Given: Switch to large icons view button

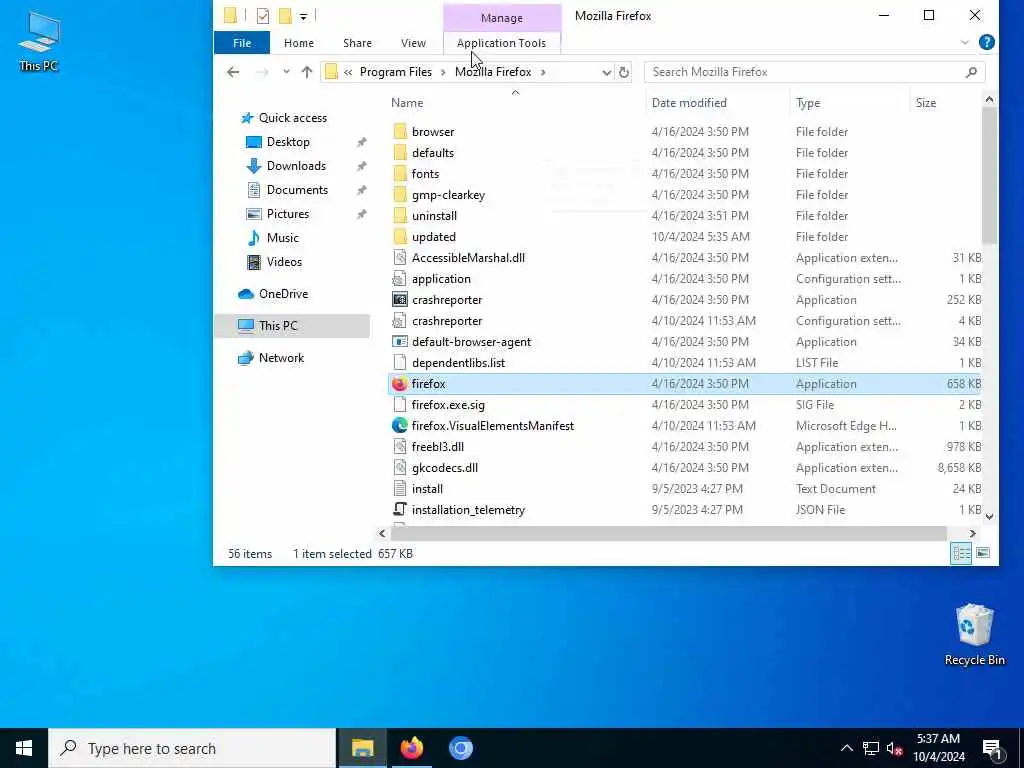Looking at the screenshot, I should pos(982,553).
